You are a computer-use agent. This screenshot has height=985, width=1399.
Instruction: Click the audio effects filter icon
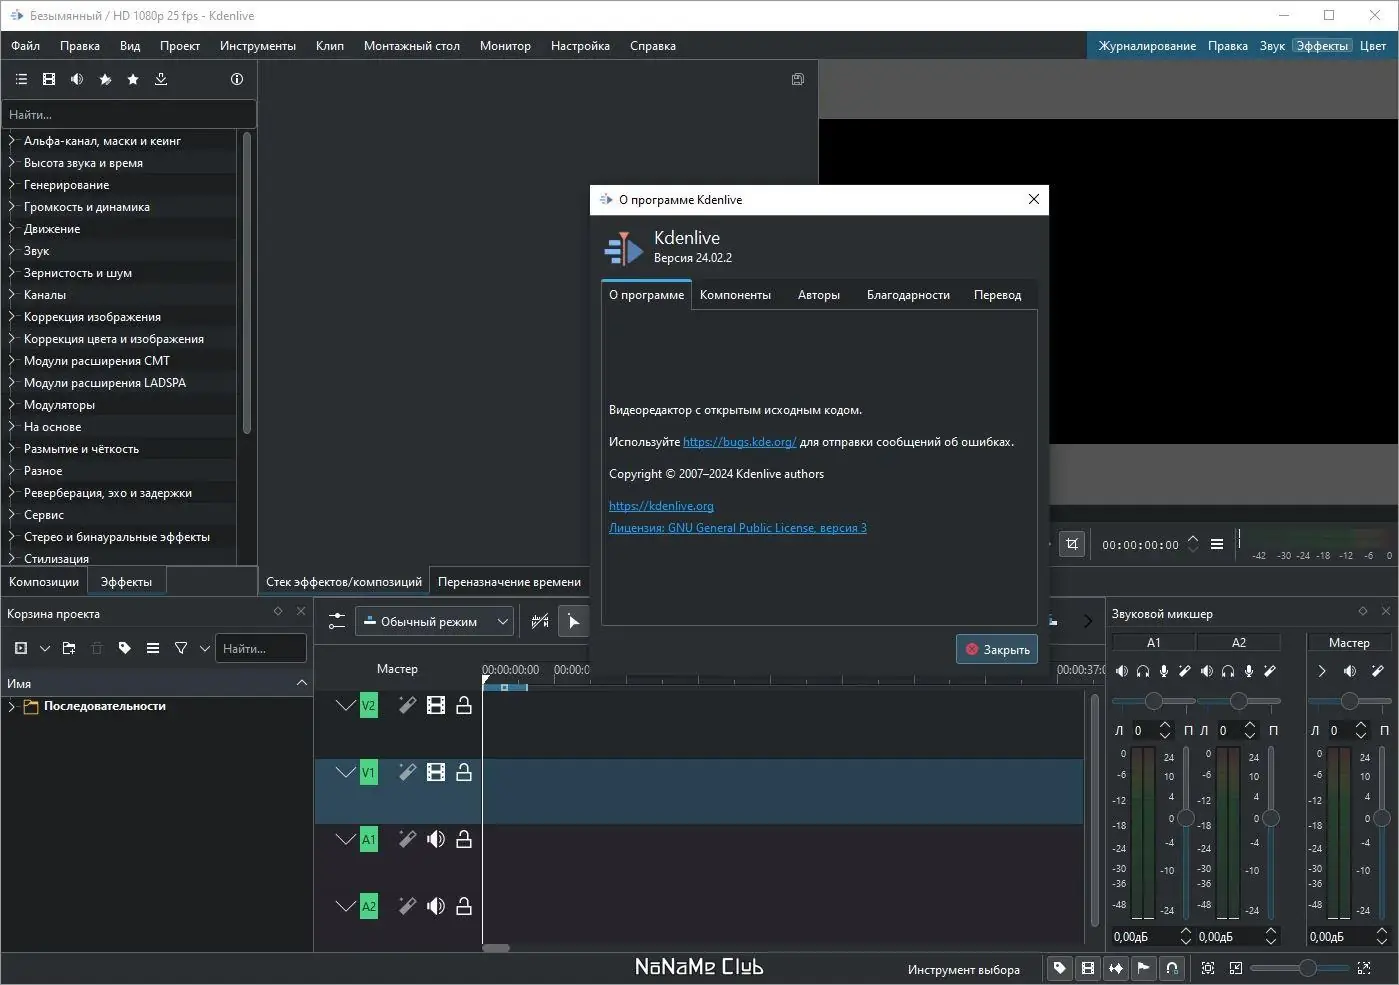click(x=77, y=79)
